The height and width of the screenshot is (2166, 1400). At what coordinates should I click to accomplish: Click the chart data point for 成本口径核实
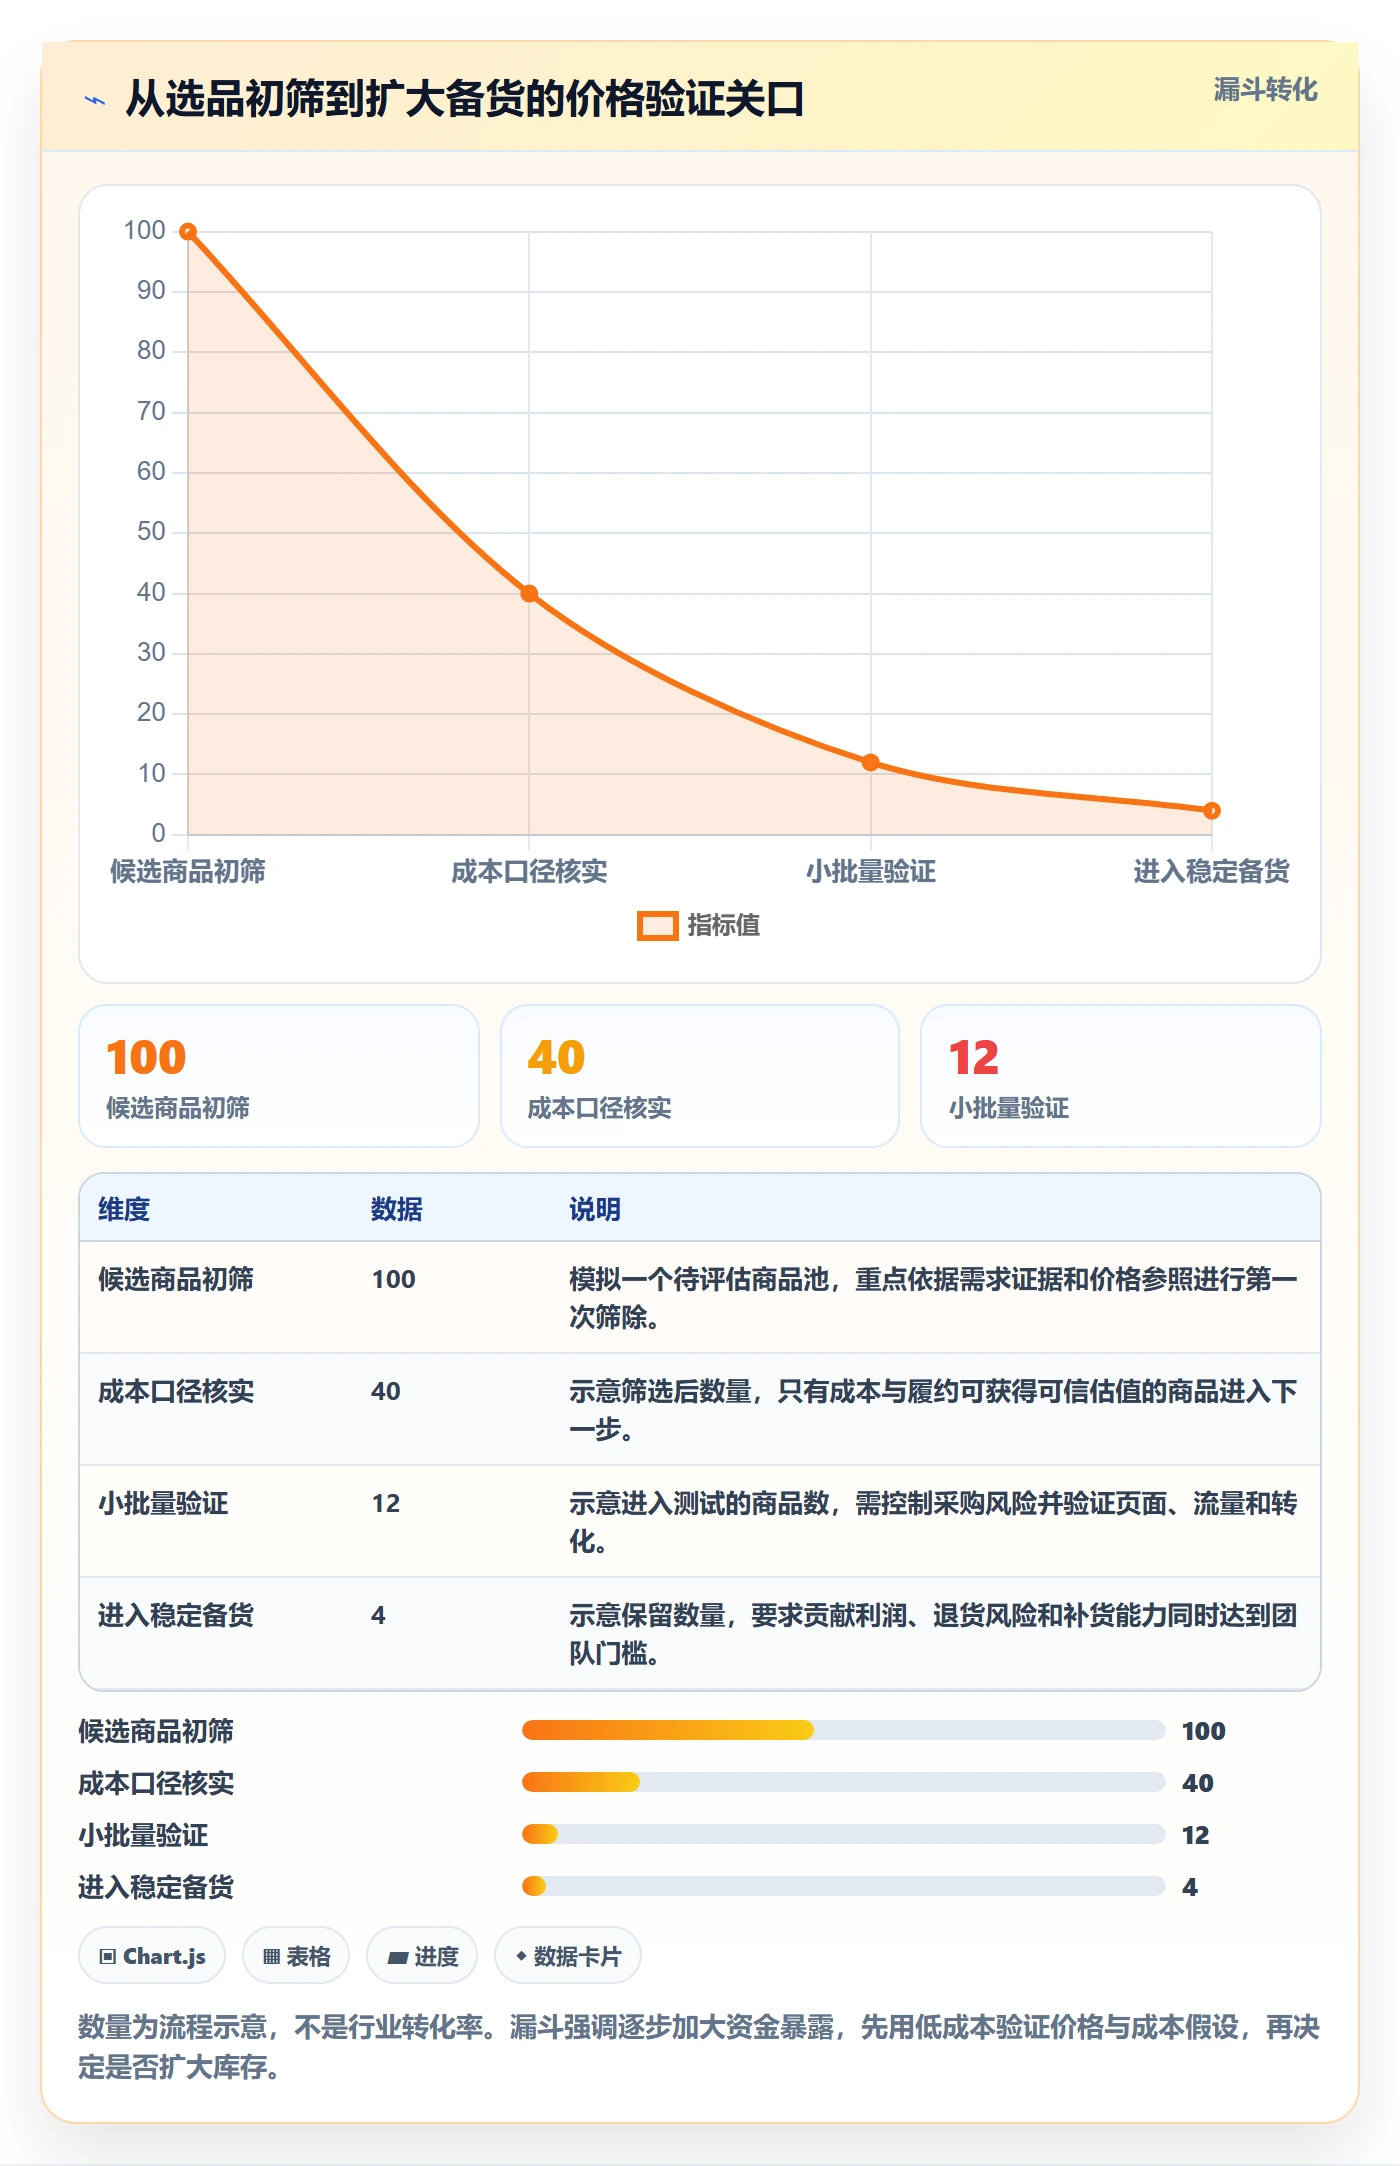(x=529, y=594)
